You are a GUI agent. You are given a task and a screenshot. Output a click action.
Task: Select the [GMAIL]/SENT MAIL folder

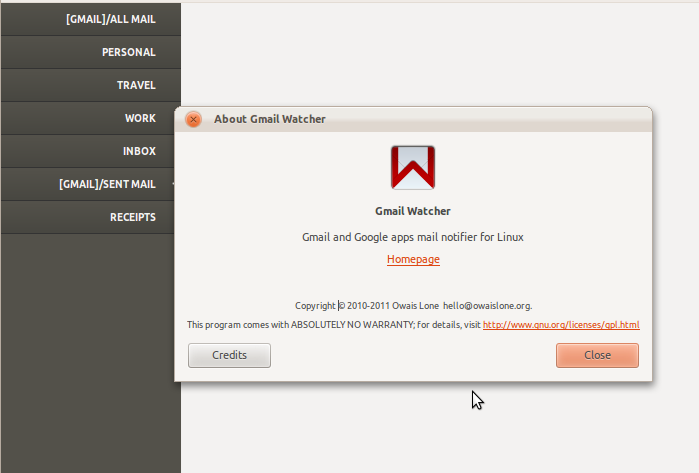(88, 184)
